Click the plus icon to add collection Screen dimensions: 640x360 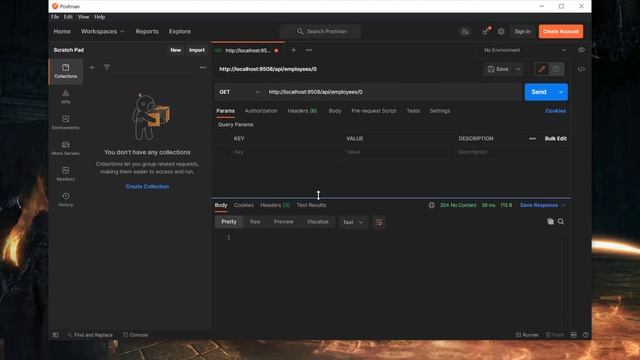92,67
